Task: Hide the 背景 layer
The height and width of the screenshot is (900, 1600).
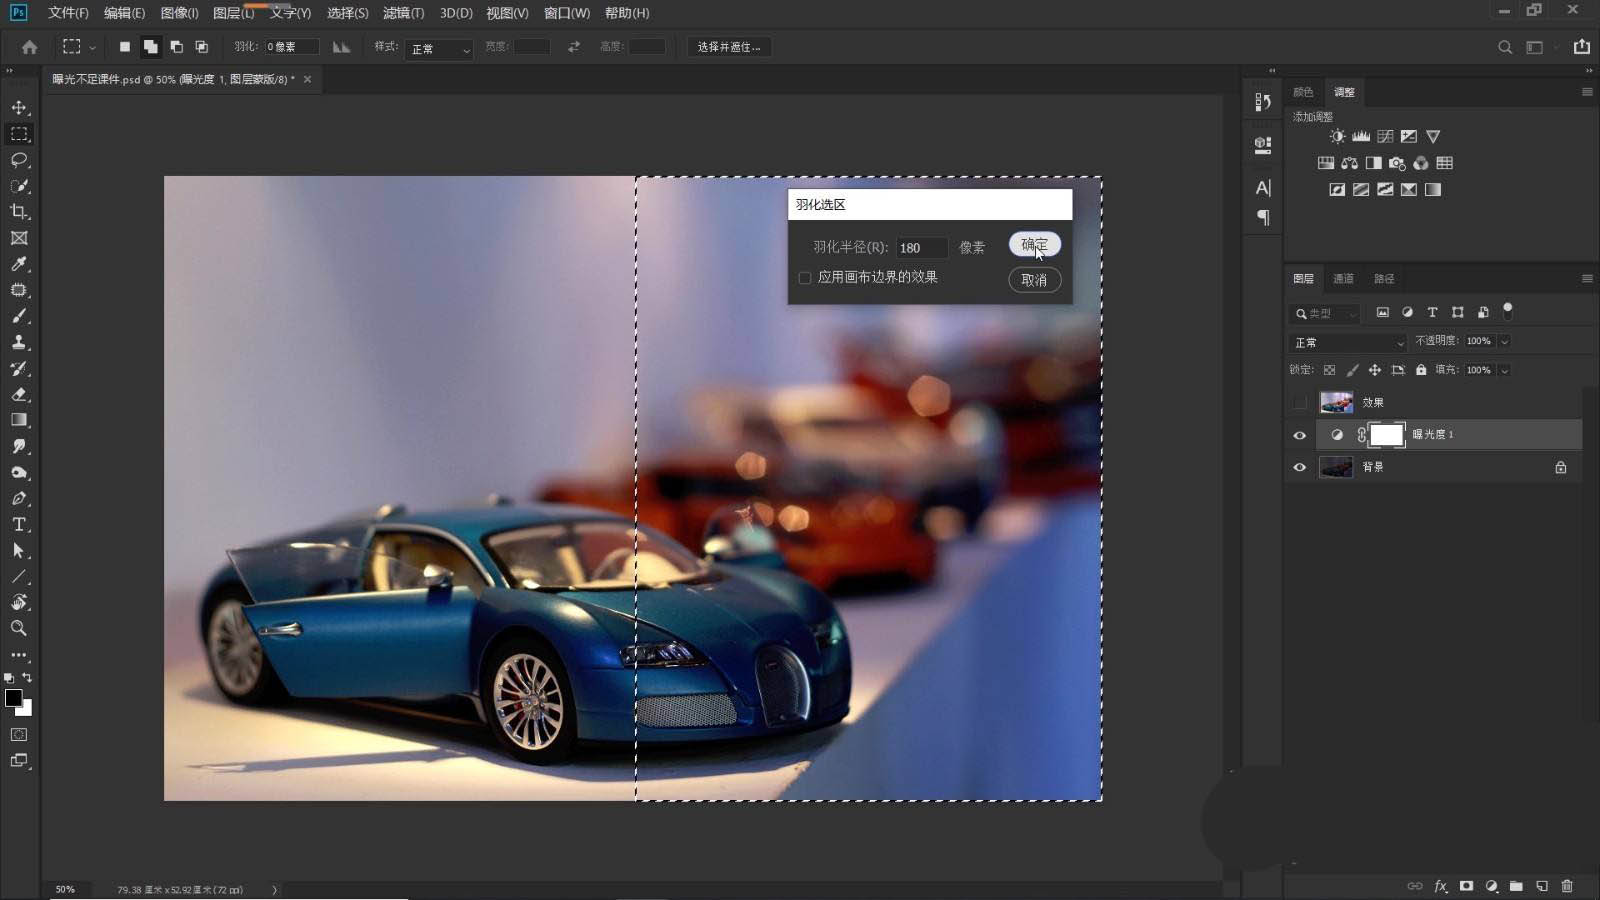Action: pos(1300,467)
